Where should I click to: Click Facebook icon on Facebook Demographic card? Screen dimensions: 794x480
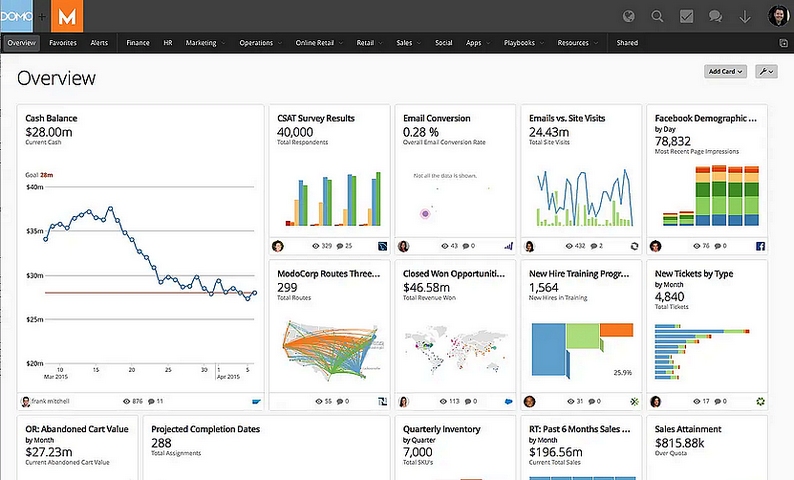pyautogui.click(x=760, y=246)
